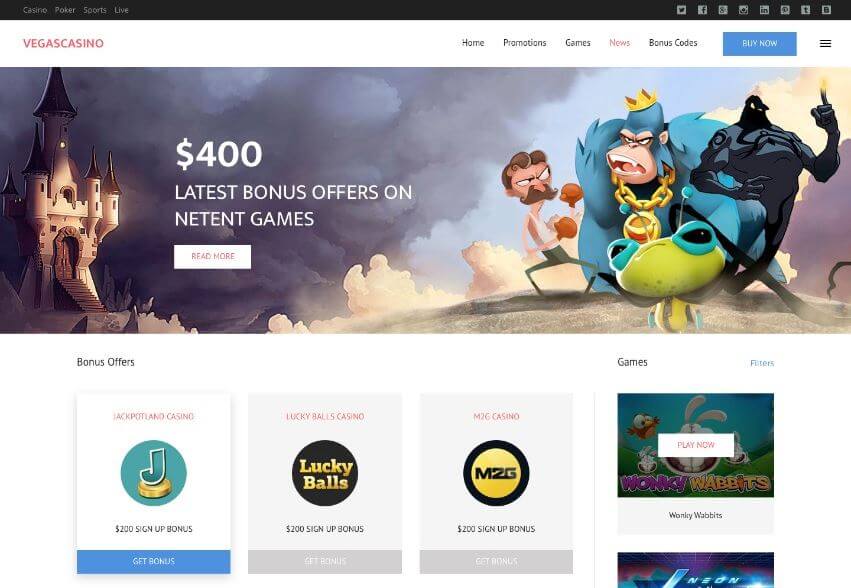This screenshot has width=851, height=588.
Task: Click the Lucky Balls casino logo
Action: point(325,473)
